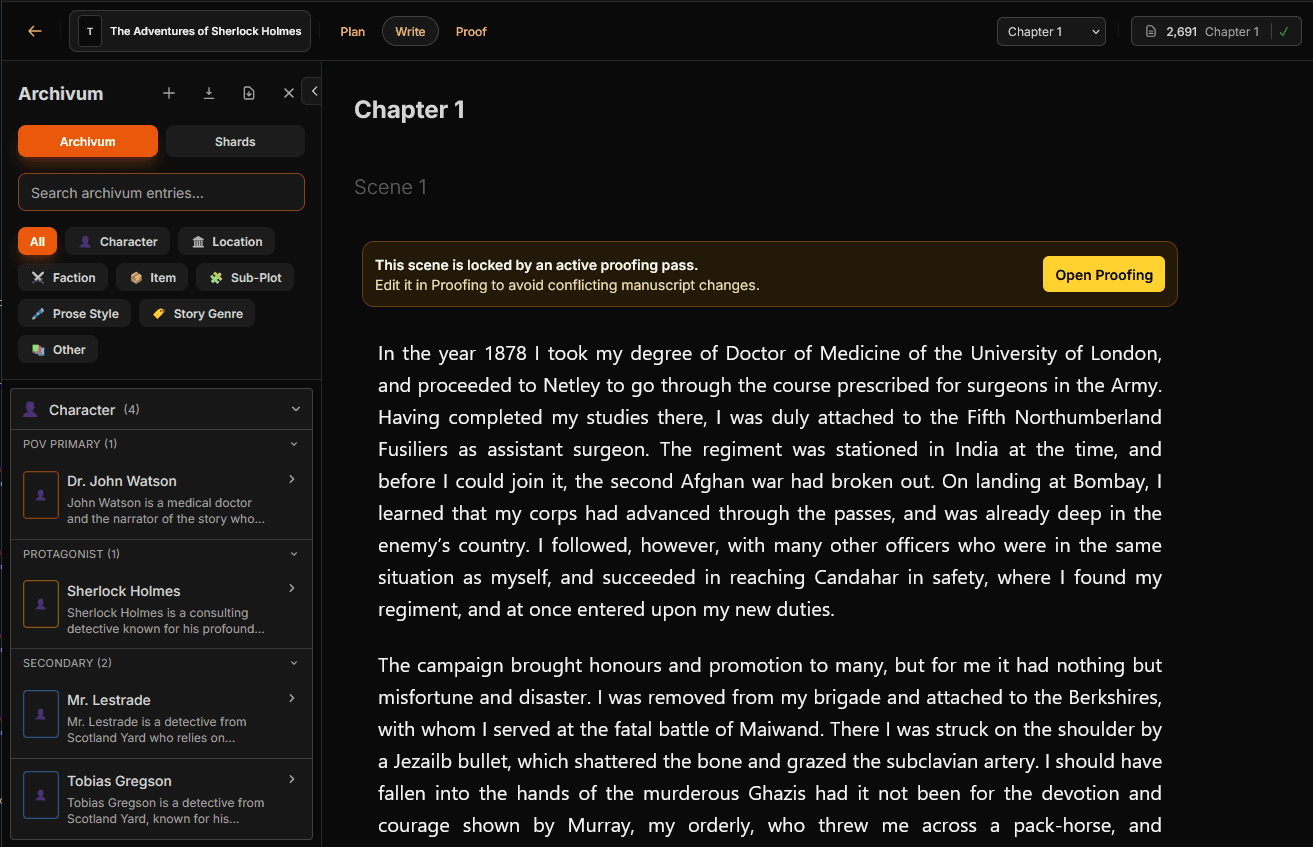Screen dimensions: 1313x847
Task: Click the paragraph beginning 'In the year 1878'
Action: [x=770, y=481]
